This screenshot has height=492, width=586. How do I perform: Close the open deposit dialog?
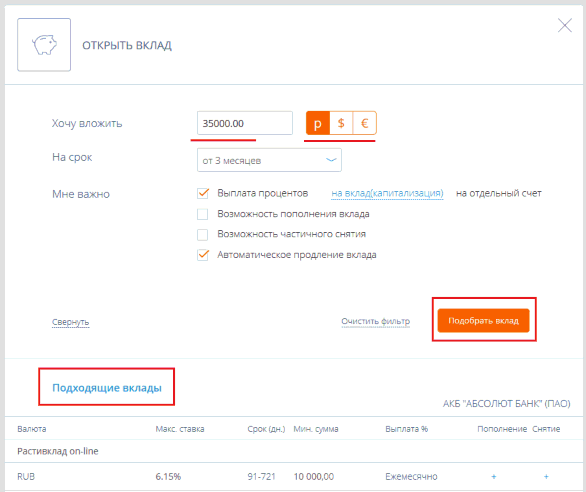[564, 25]
